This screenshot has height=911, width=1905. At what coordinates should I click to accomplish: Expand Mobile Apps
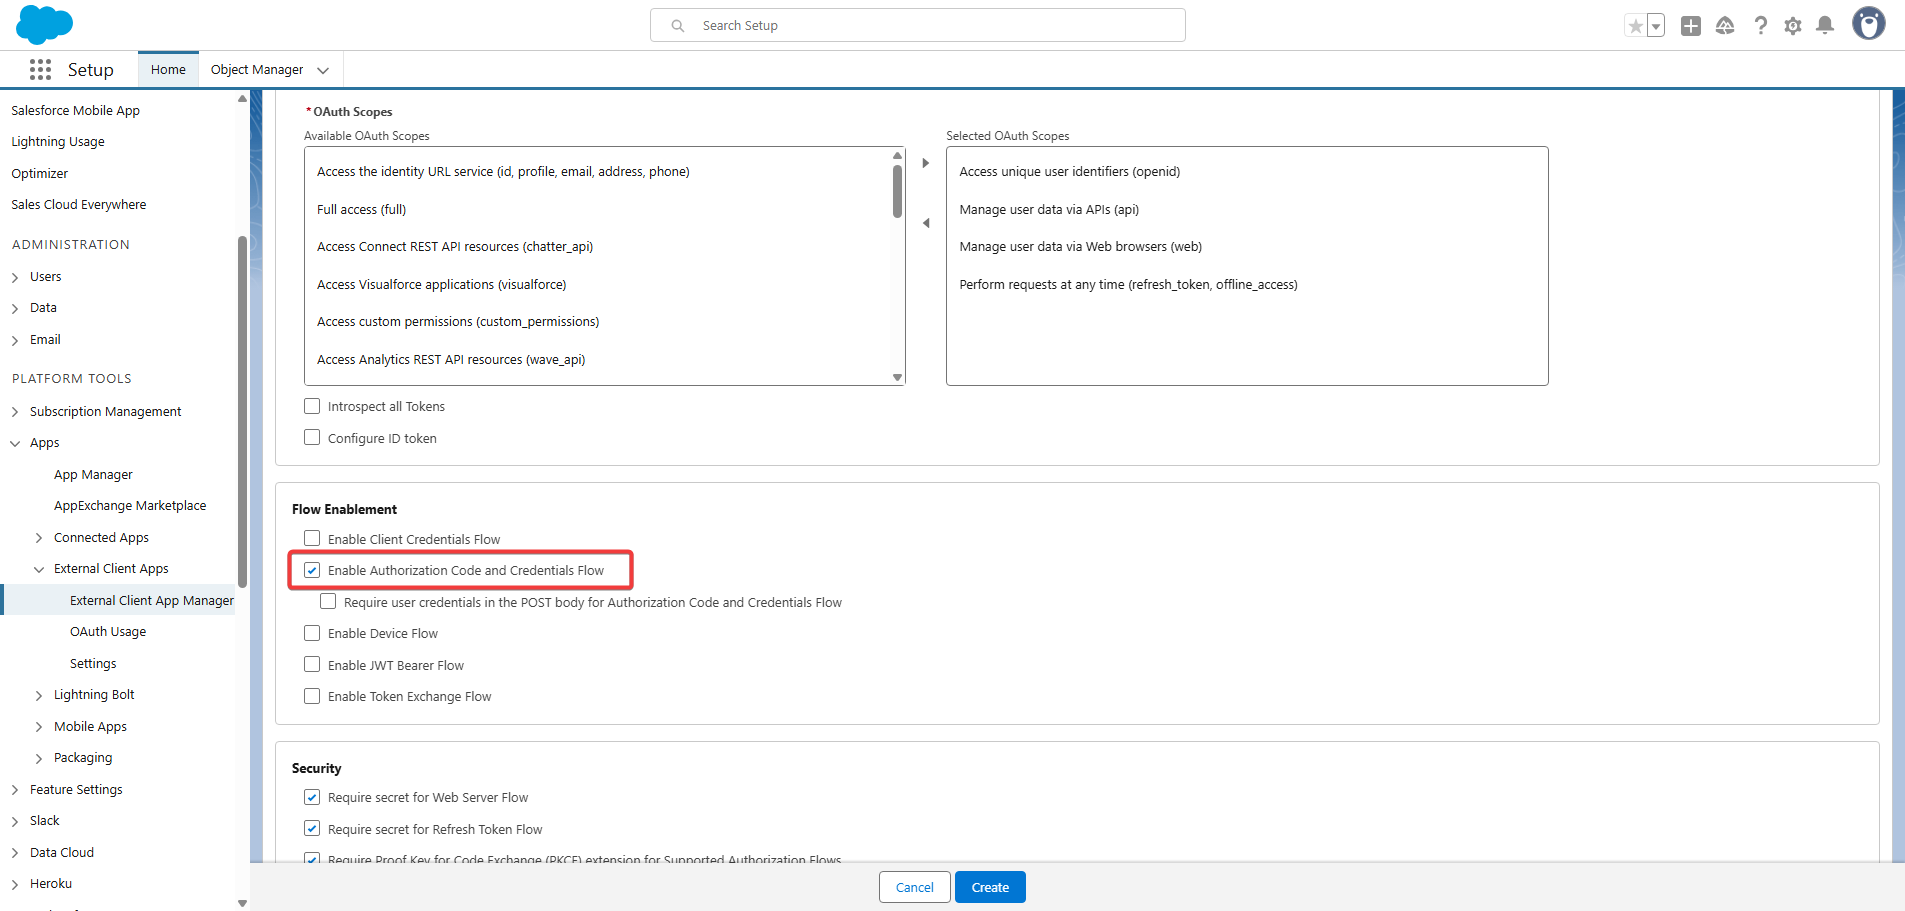pos(39,727)
